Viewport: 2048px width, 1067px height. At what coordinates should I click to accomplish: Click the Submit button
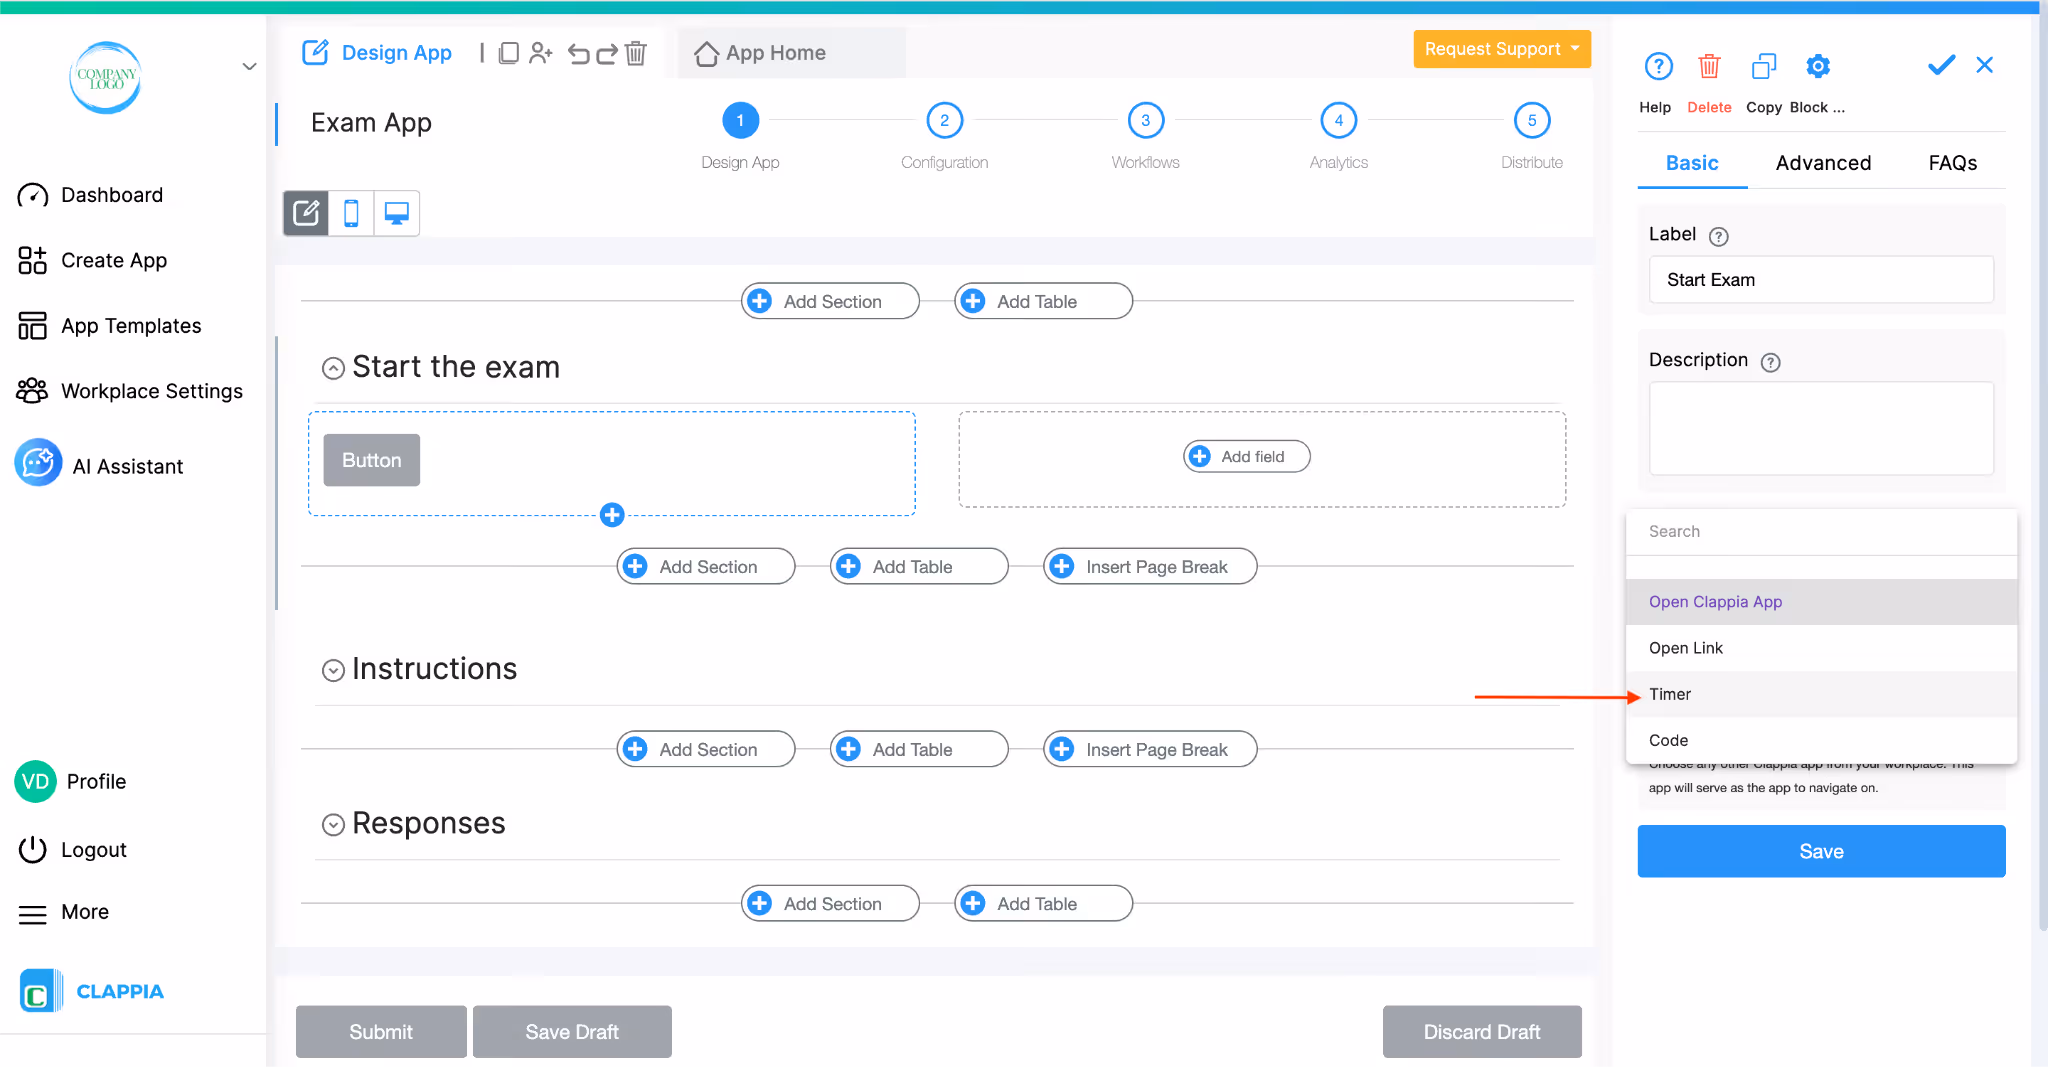click(381, 1031)
